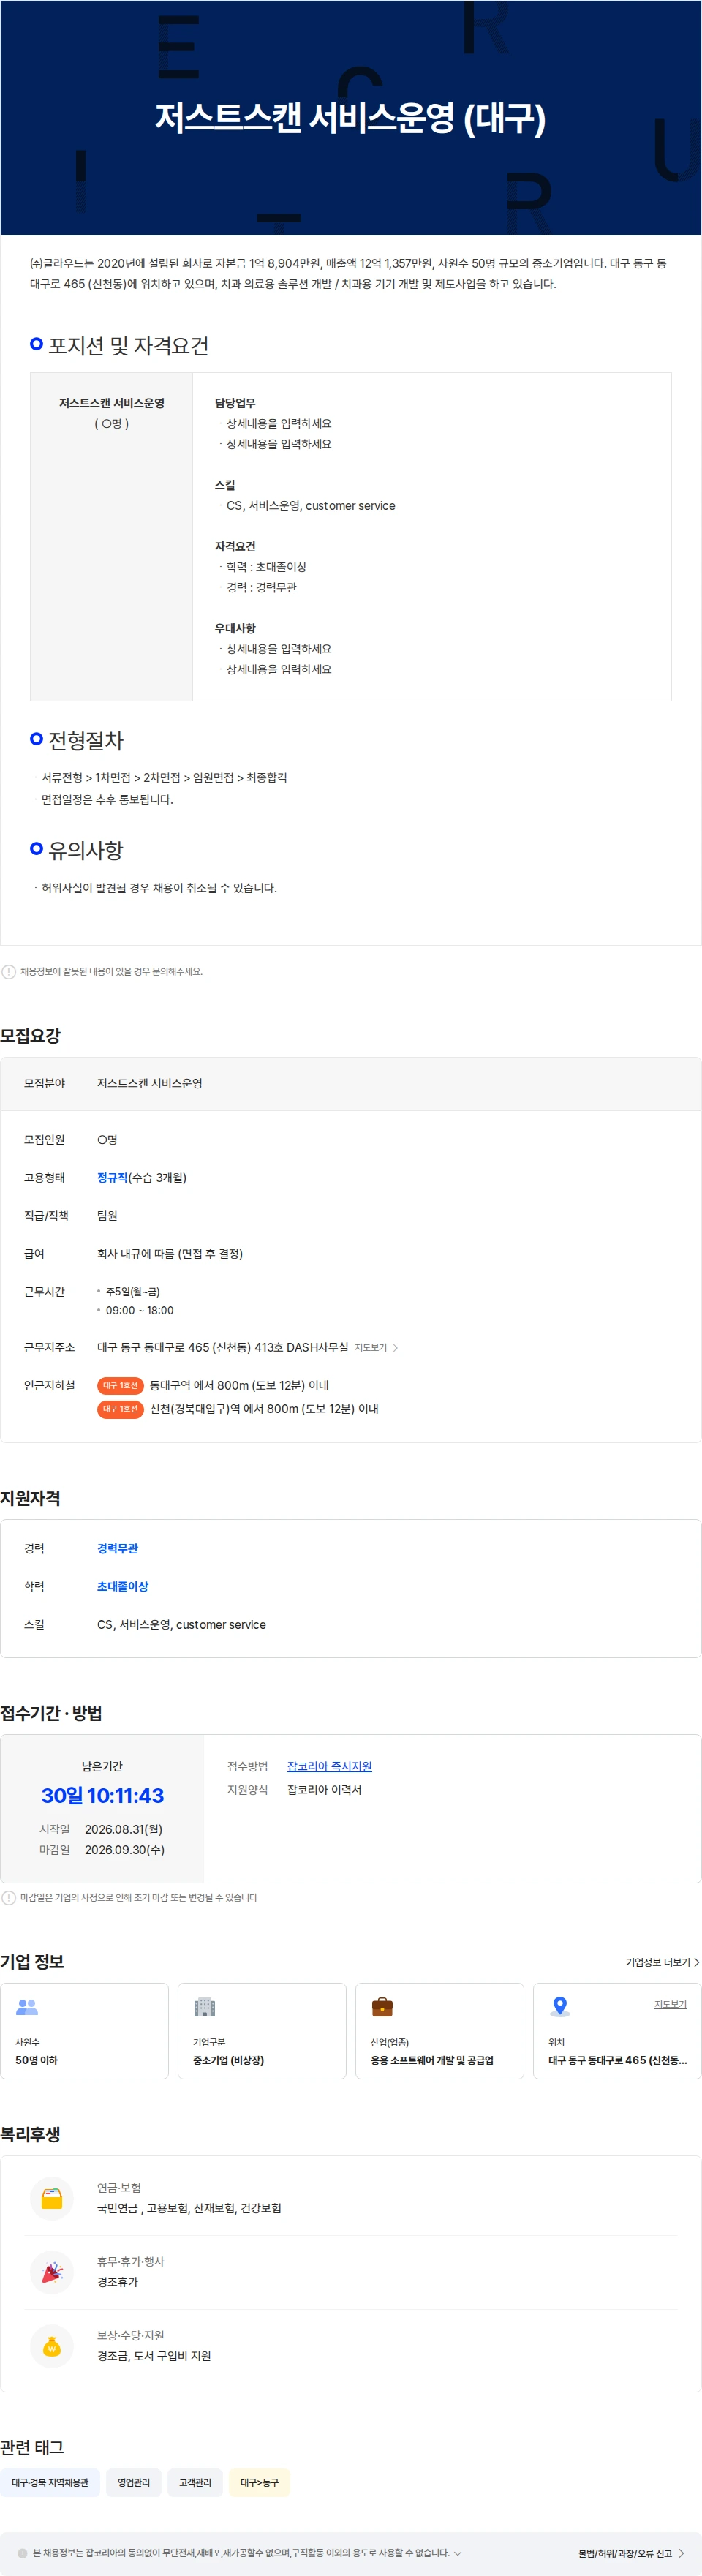The image size is (702, 2576).
Task: Open the 기업구분 중소기업 card
Action: point(262,2030)
